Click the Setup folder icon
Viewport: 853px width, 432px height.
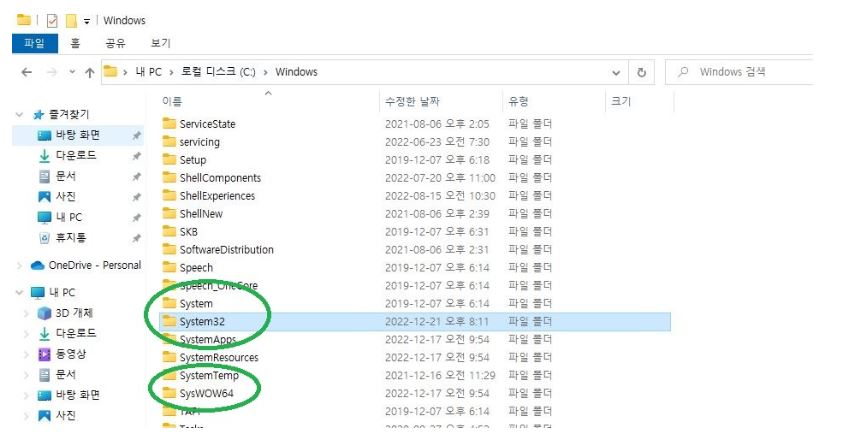170,159
